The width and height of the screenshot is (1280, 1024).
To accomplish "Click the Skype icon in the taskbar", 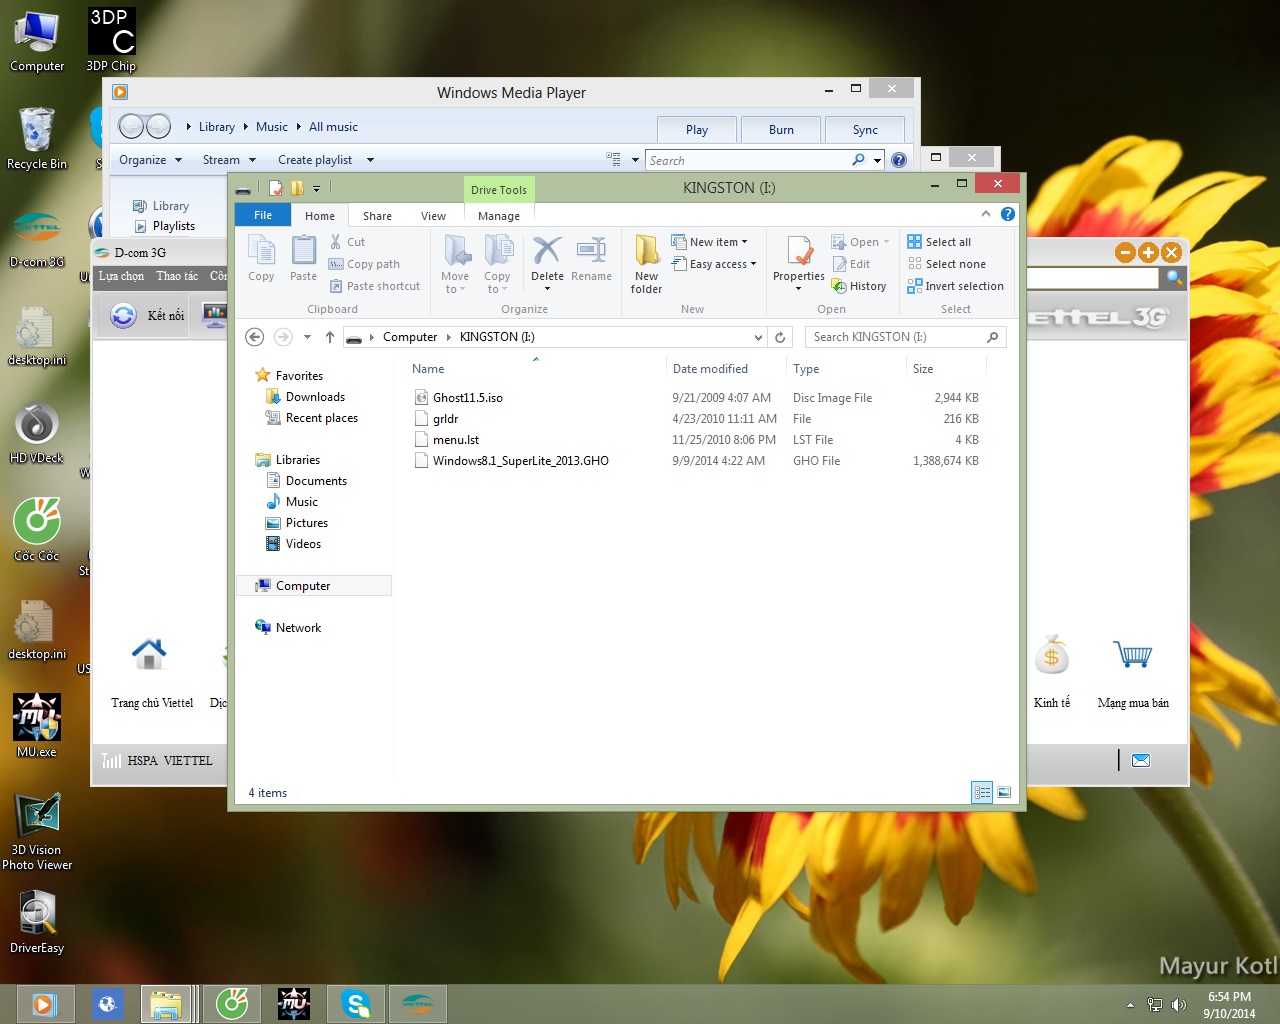I will pyautogui.click(x=355, y=1003).
